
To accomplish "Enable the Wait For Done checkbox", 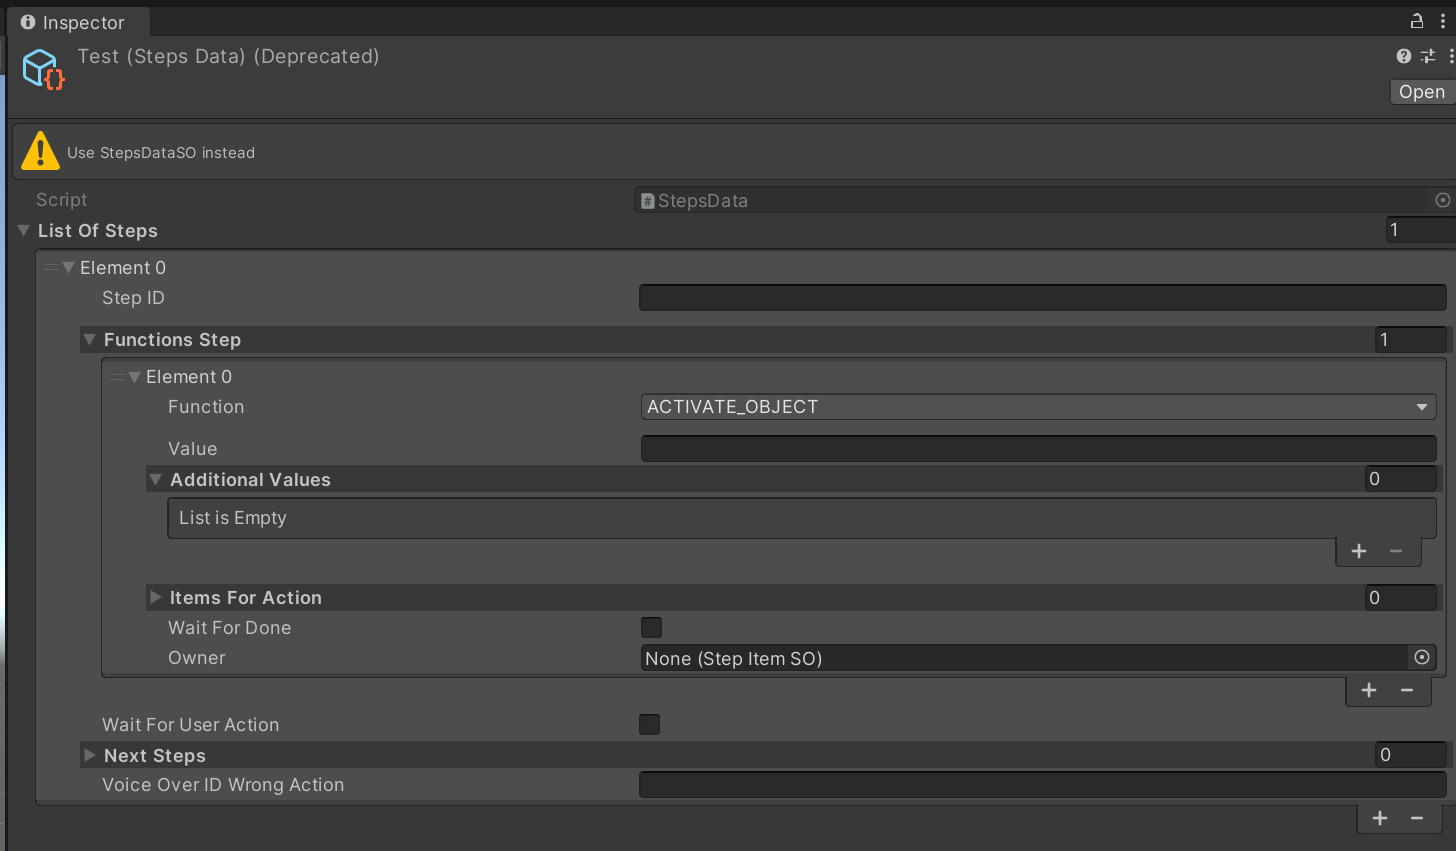I will pos(651,627).
